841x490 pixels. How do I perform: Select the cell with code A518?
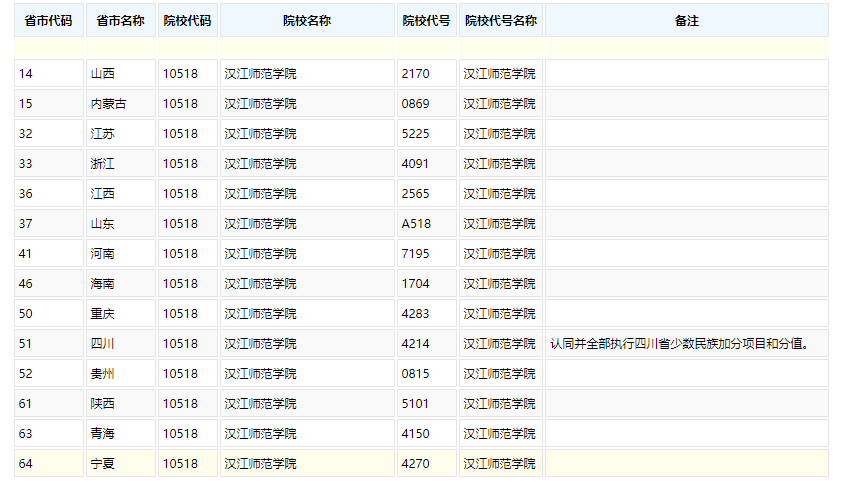416,224
